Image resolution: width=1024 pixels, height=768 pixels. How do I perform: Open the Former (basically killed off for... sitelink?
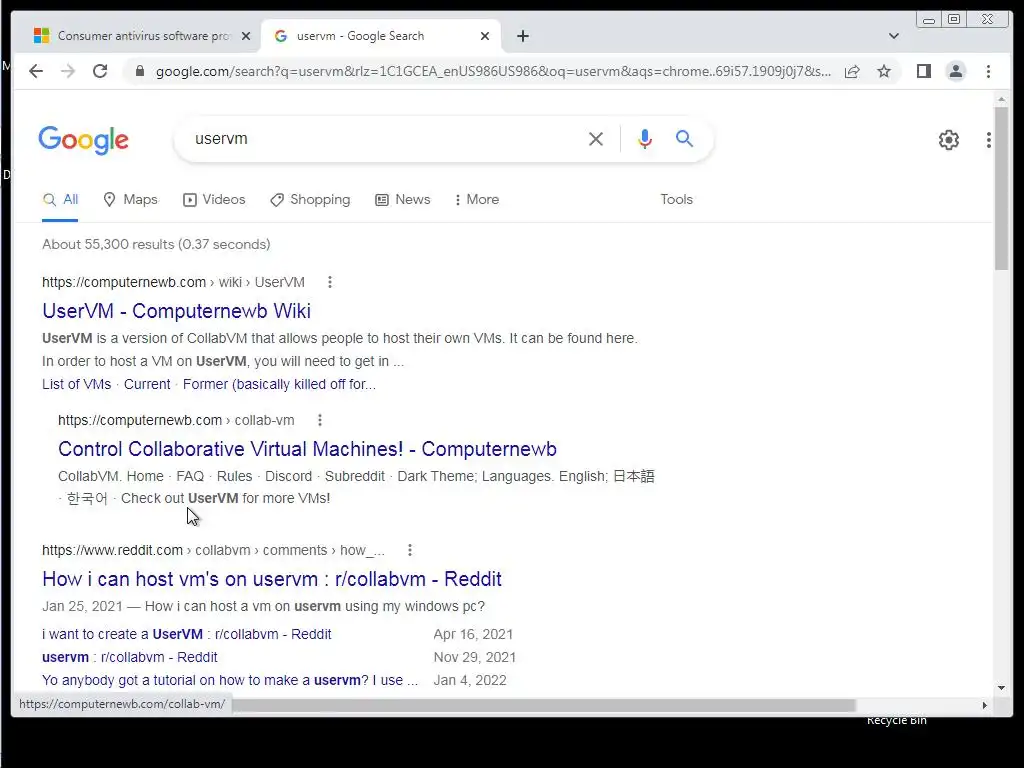(x=279, y=384)
